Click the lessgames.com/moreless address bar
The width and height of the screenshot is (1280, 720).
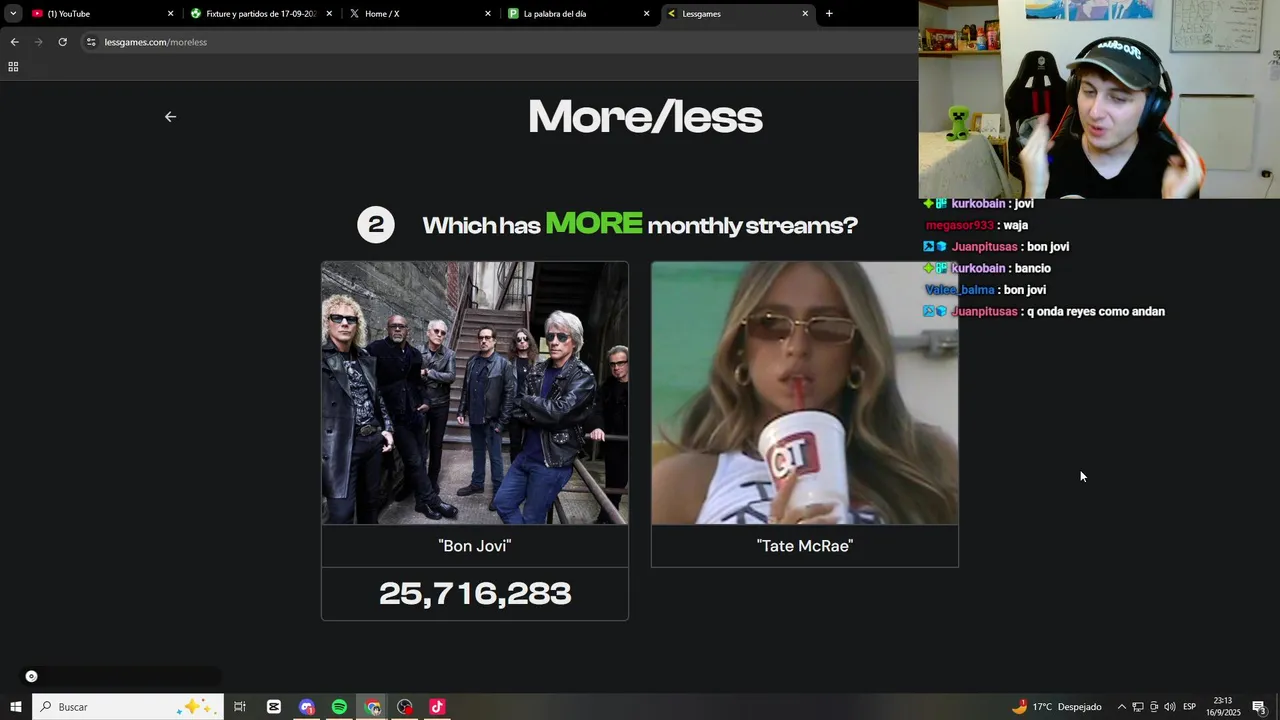[x=500, y=42]
